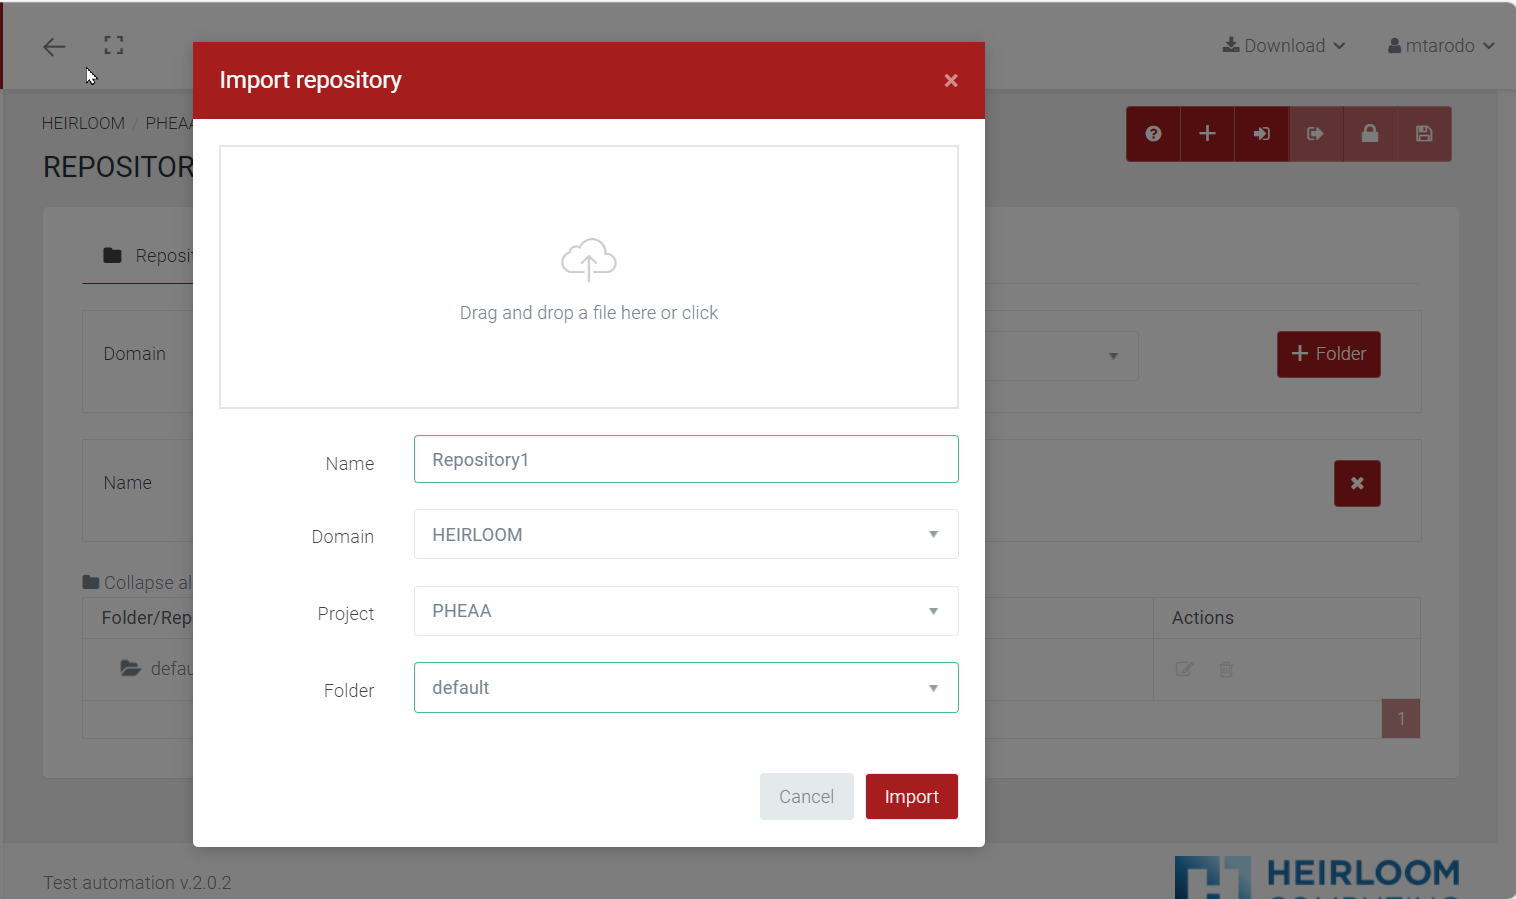Open the Download menu
The image size is (1516, 899).
click(x=1283, y=45)
